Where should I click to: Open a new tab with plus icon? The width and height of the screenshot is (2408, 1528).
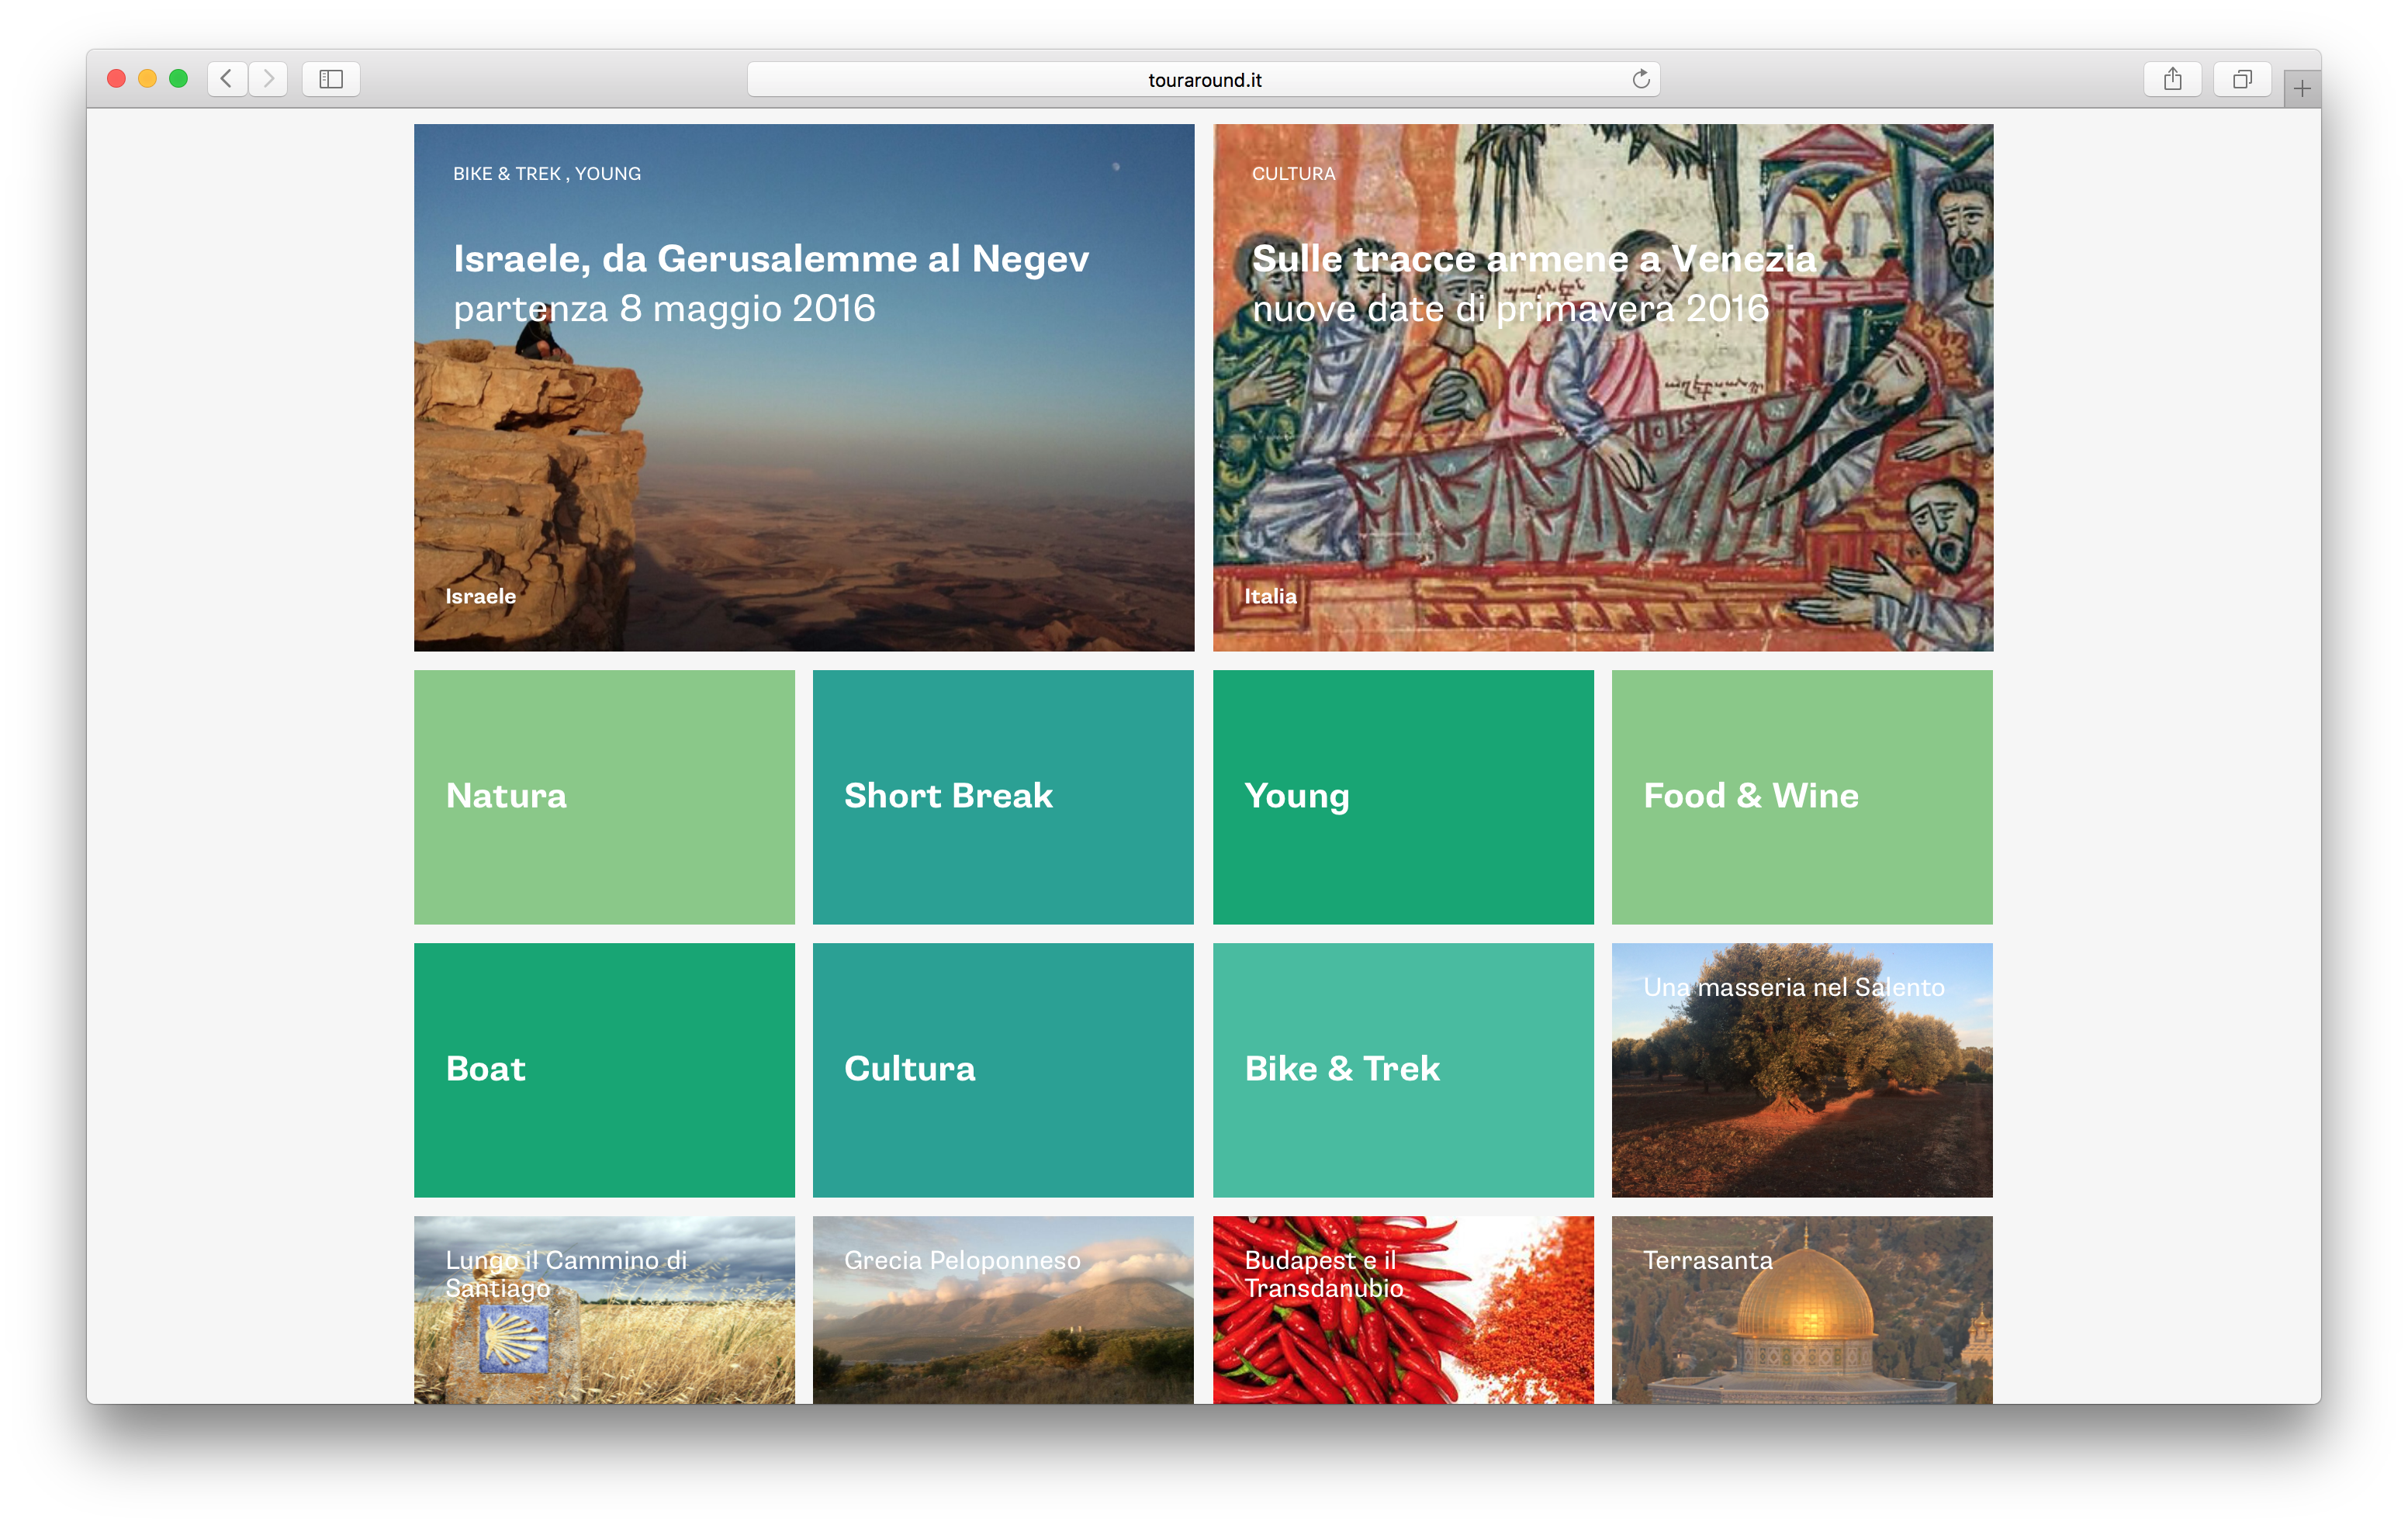[x=2301, y=89]
